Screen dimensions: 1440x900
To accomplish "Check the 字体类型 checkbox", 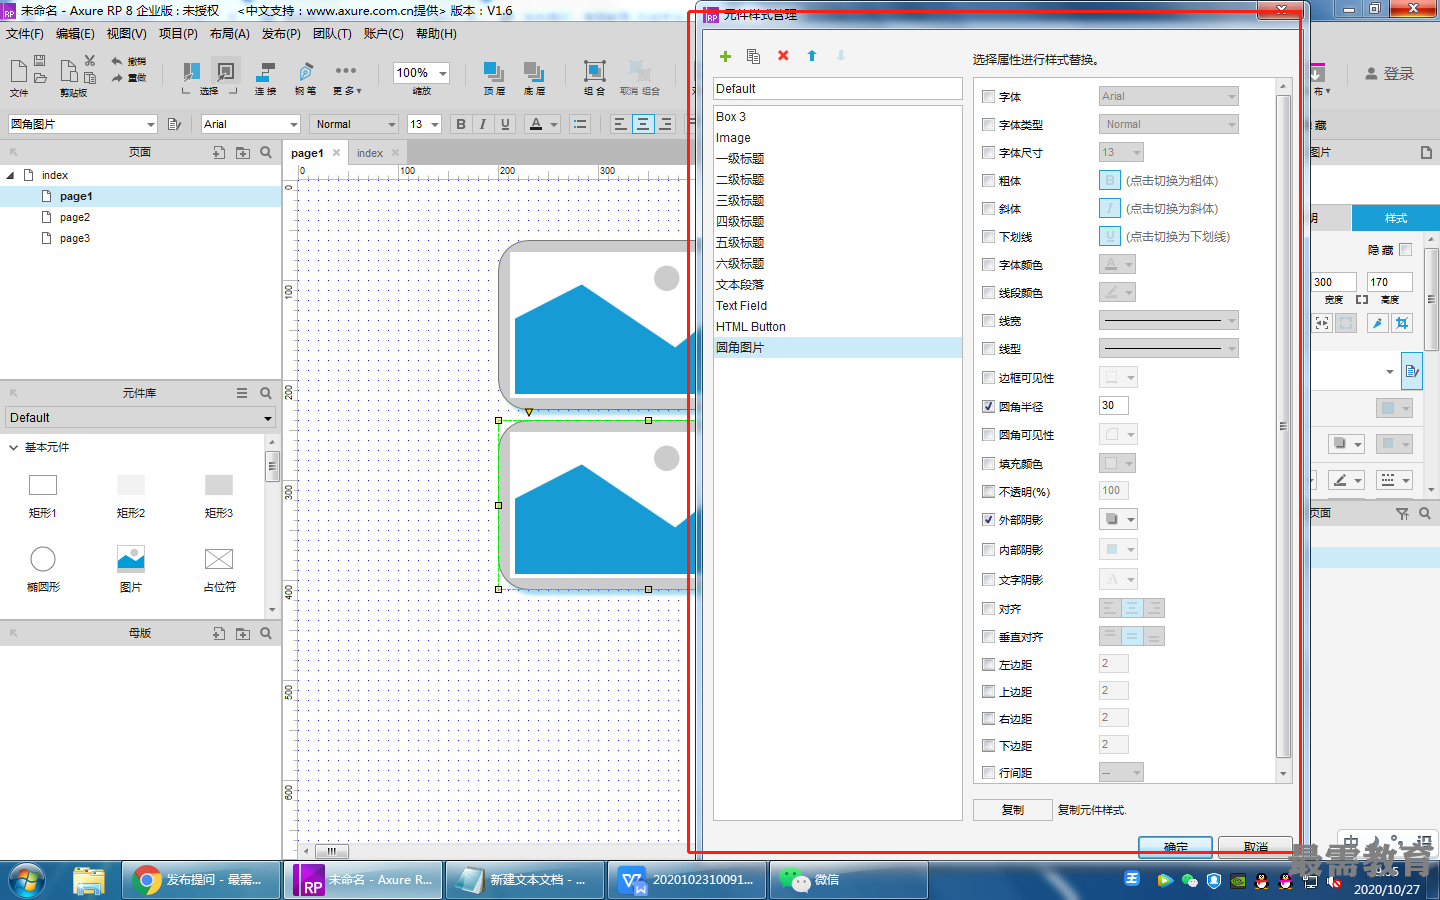I will point(988,125).
